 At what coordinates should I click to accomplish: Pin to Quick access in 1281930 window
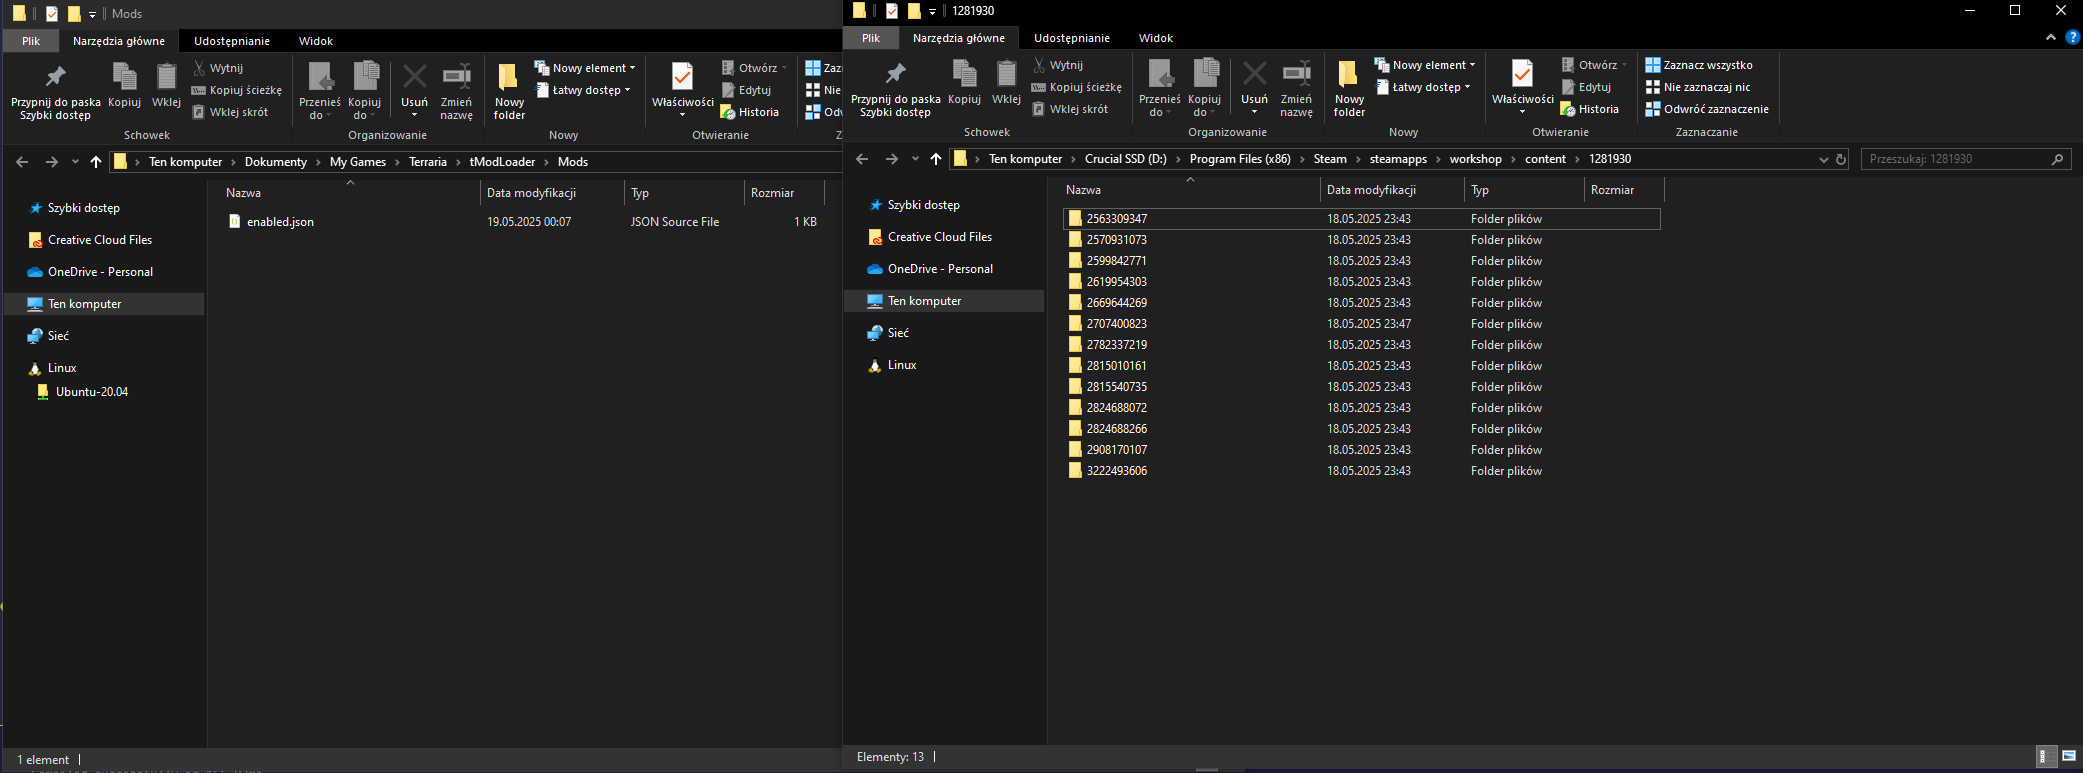[x=896, y=89]
